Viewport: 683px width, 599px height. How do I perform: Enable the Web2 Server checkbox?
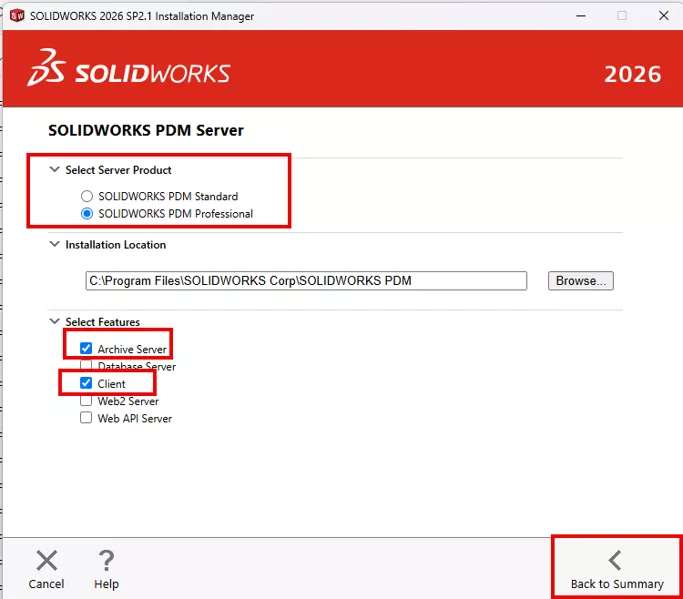86,400
